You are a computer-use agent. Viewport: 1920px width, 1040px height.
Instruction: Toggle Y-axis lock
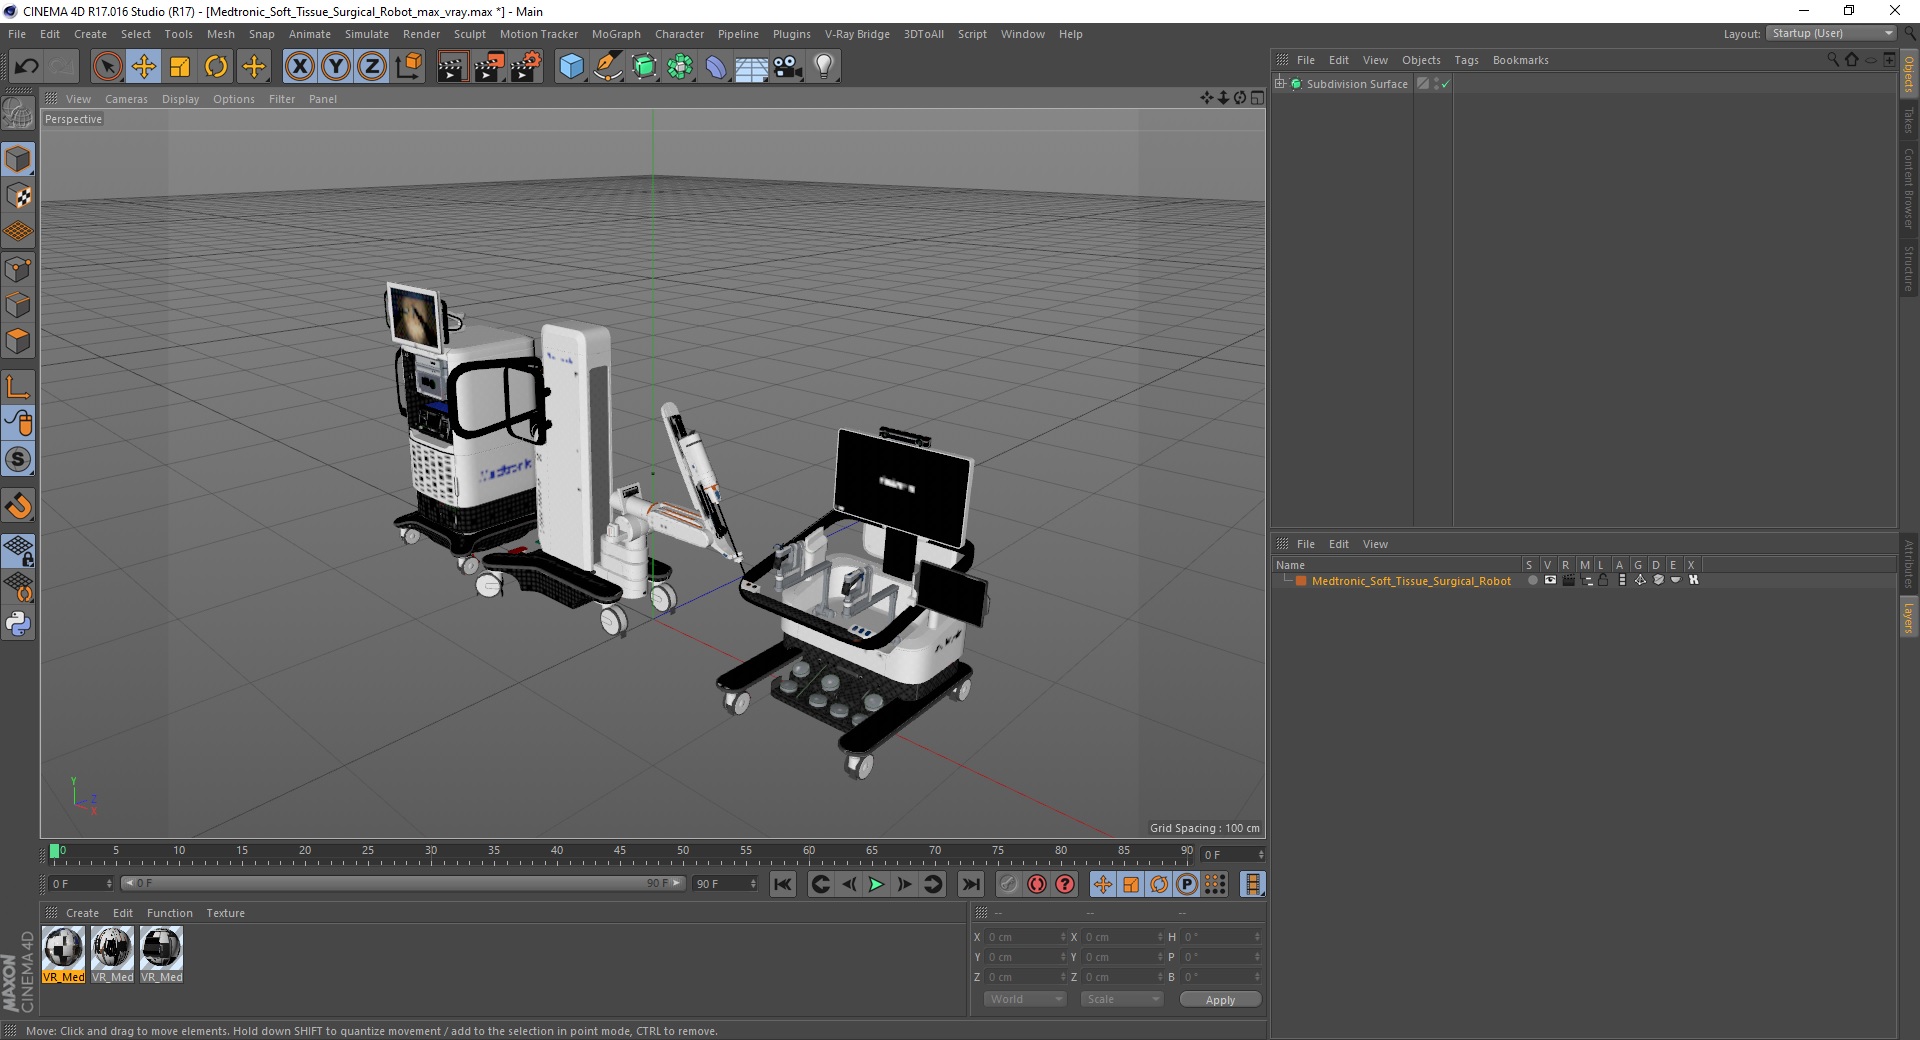tap(335, 67)
